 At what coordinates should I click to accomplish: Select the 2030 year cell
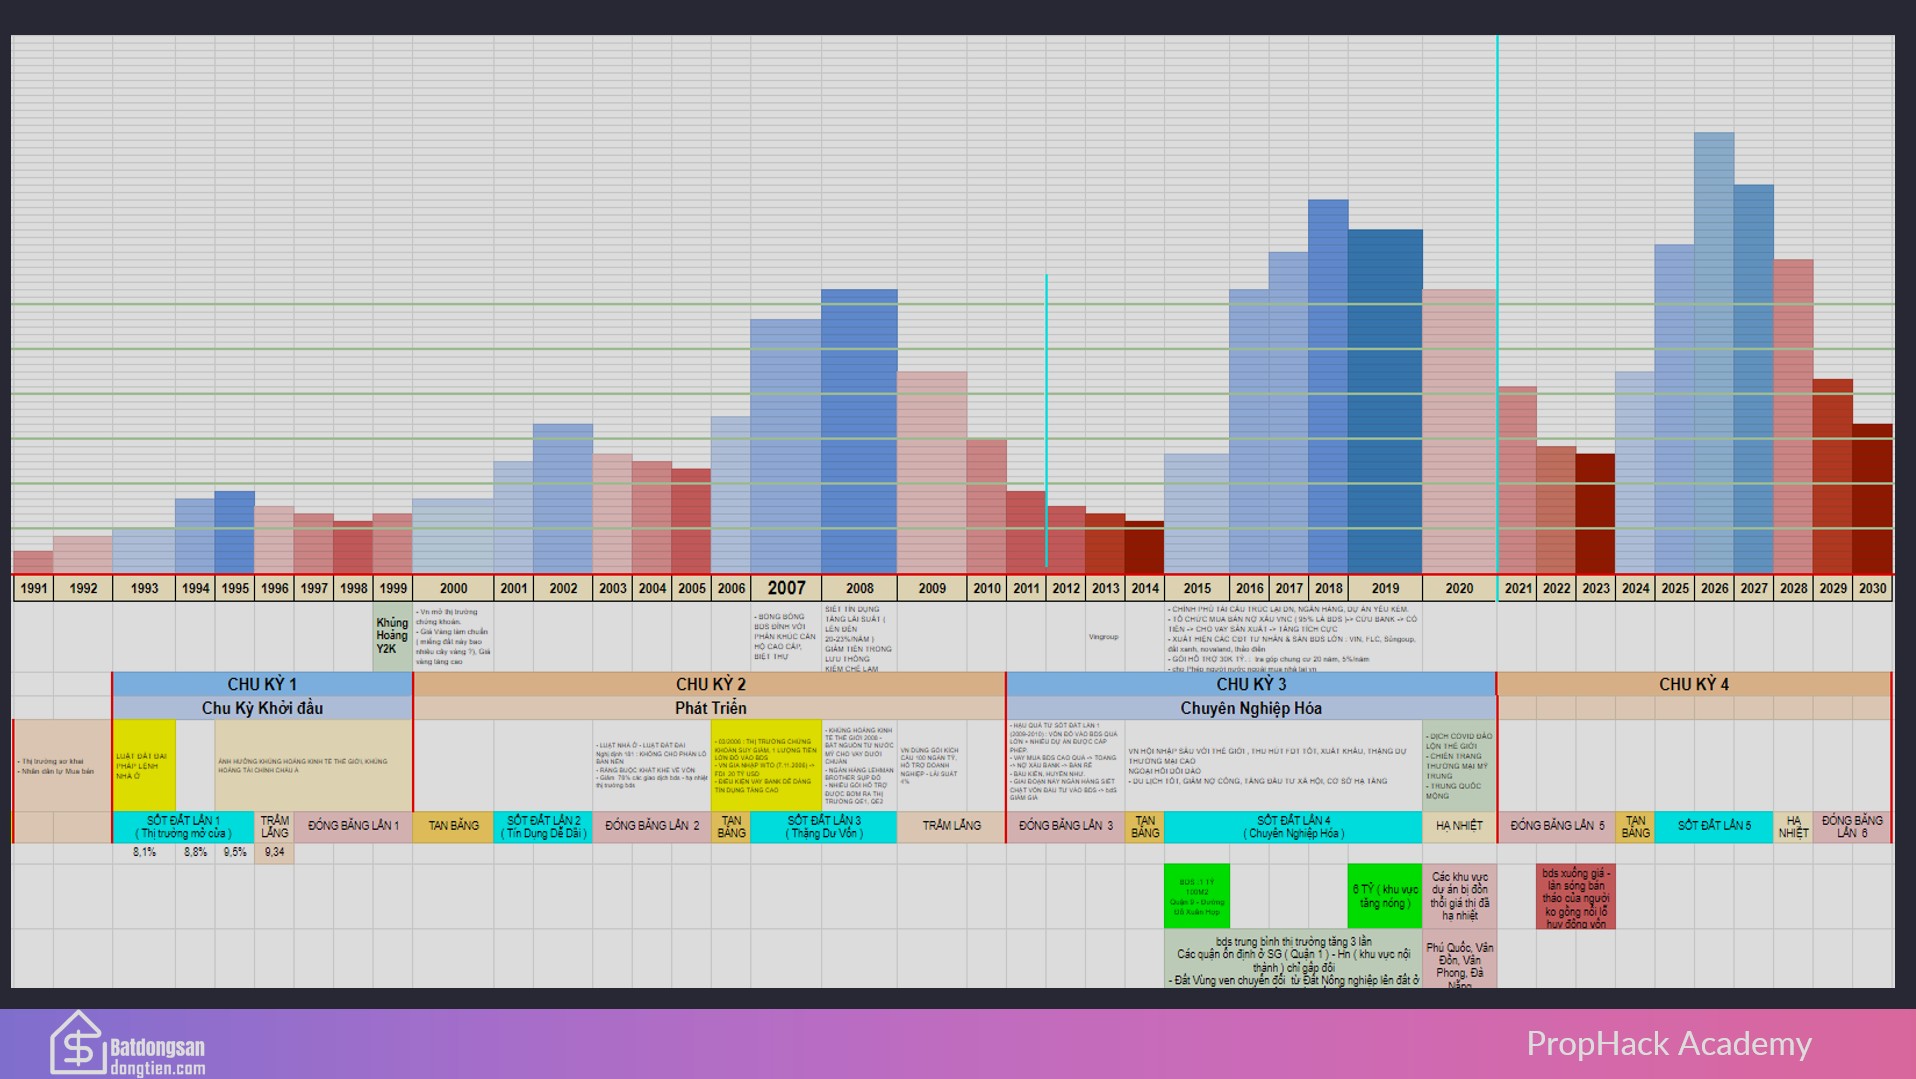pos(1872,588)
